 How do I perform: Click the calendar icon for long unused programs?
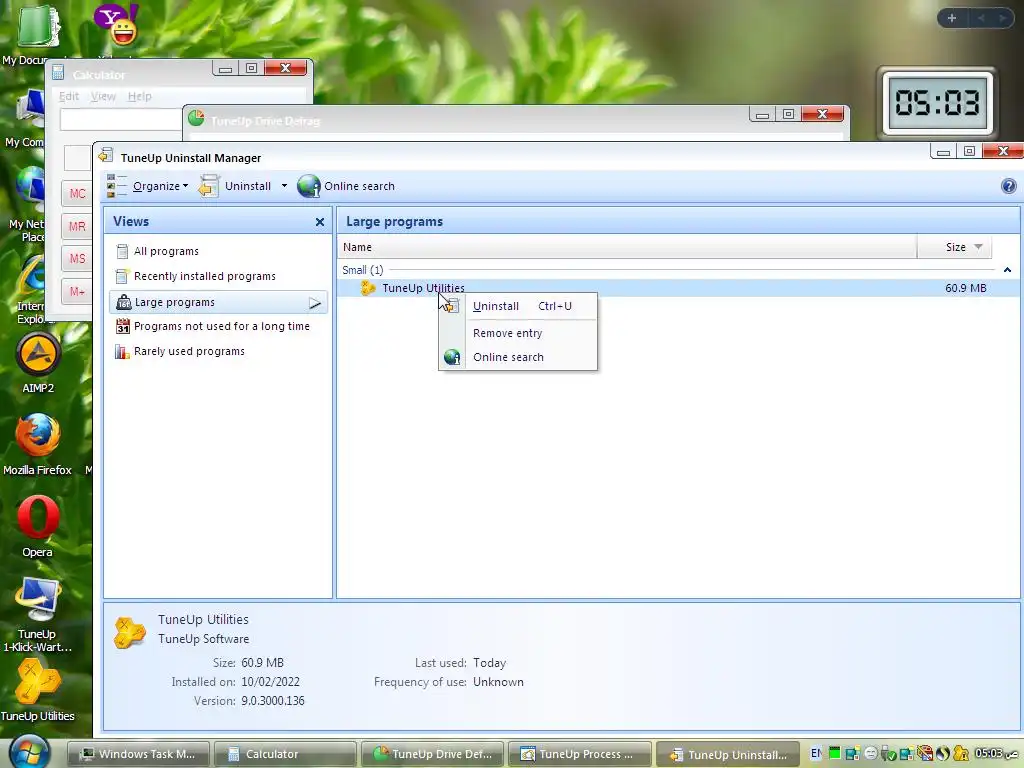pos(123,326)
